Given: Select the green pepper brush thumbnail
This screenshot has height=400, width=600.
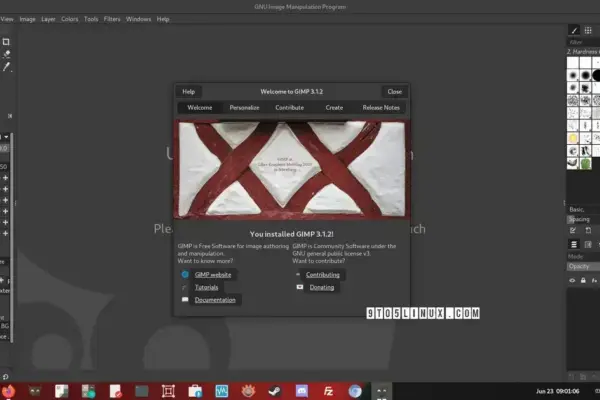Looking at the screenshot, I should pos(585,163).
